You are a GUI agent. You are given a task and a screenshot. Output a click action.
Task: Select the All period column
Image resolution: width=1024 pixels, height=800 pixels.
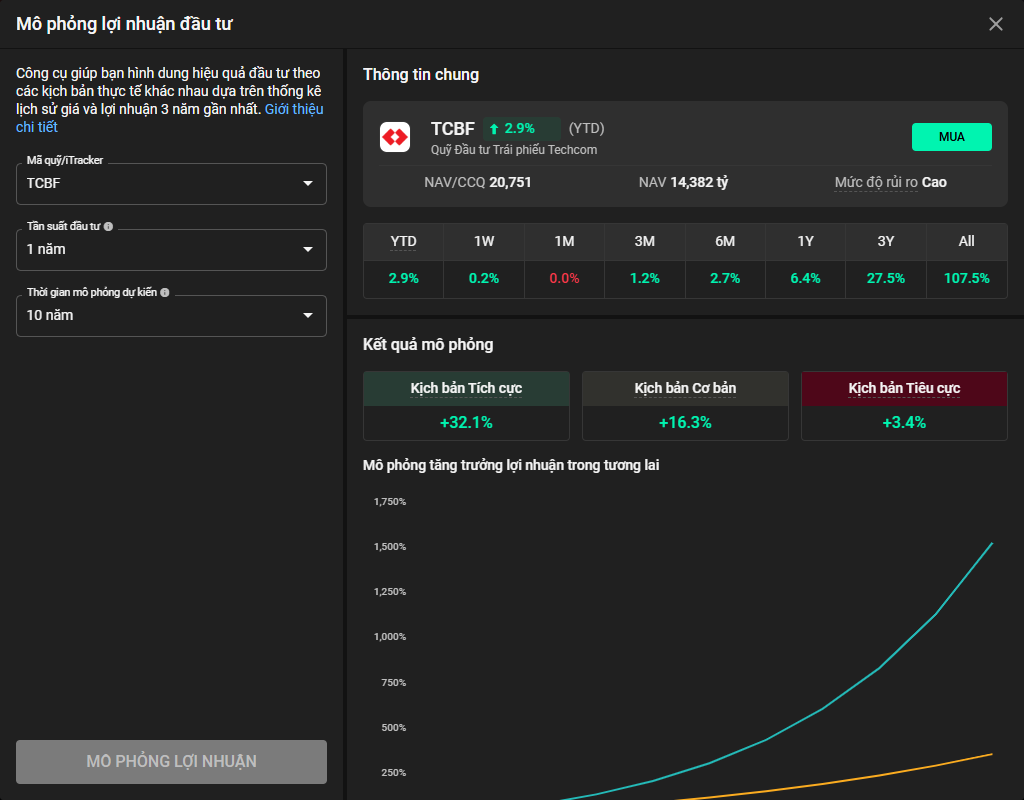(x=967, y=242)
